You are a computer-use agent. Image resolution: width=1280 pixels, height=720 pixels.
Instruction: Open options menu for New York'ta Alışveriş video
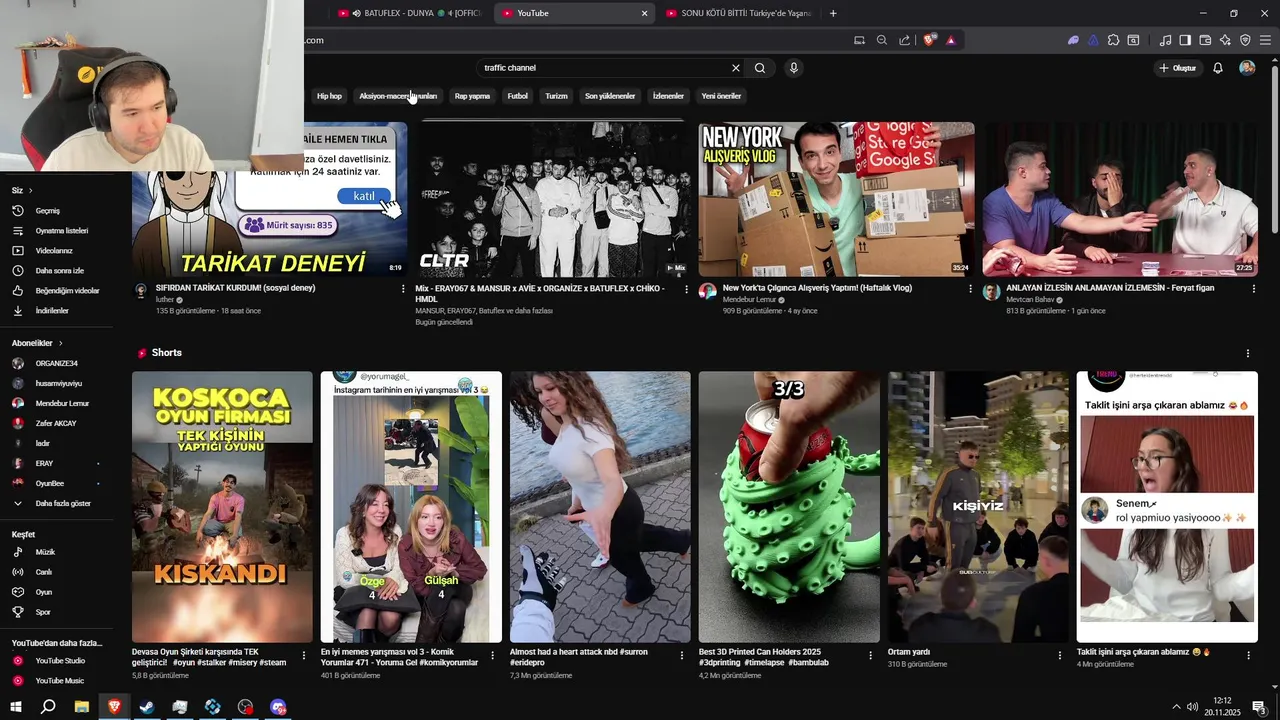tap(970, 289)
